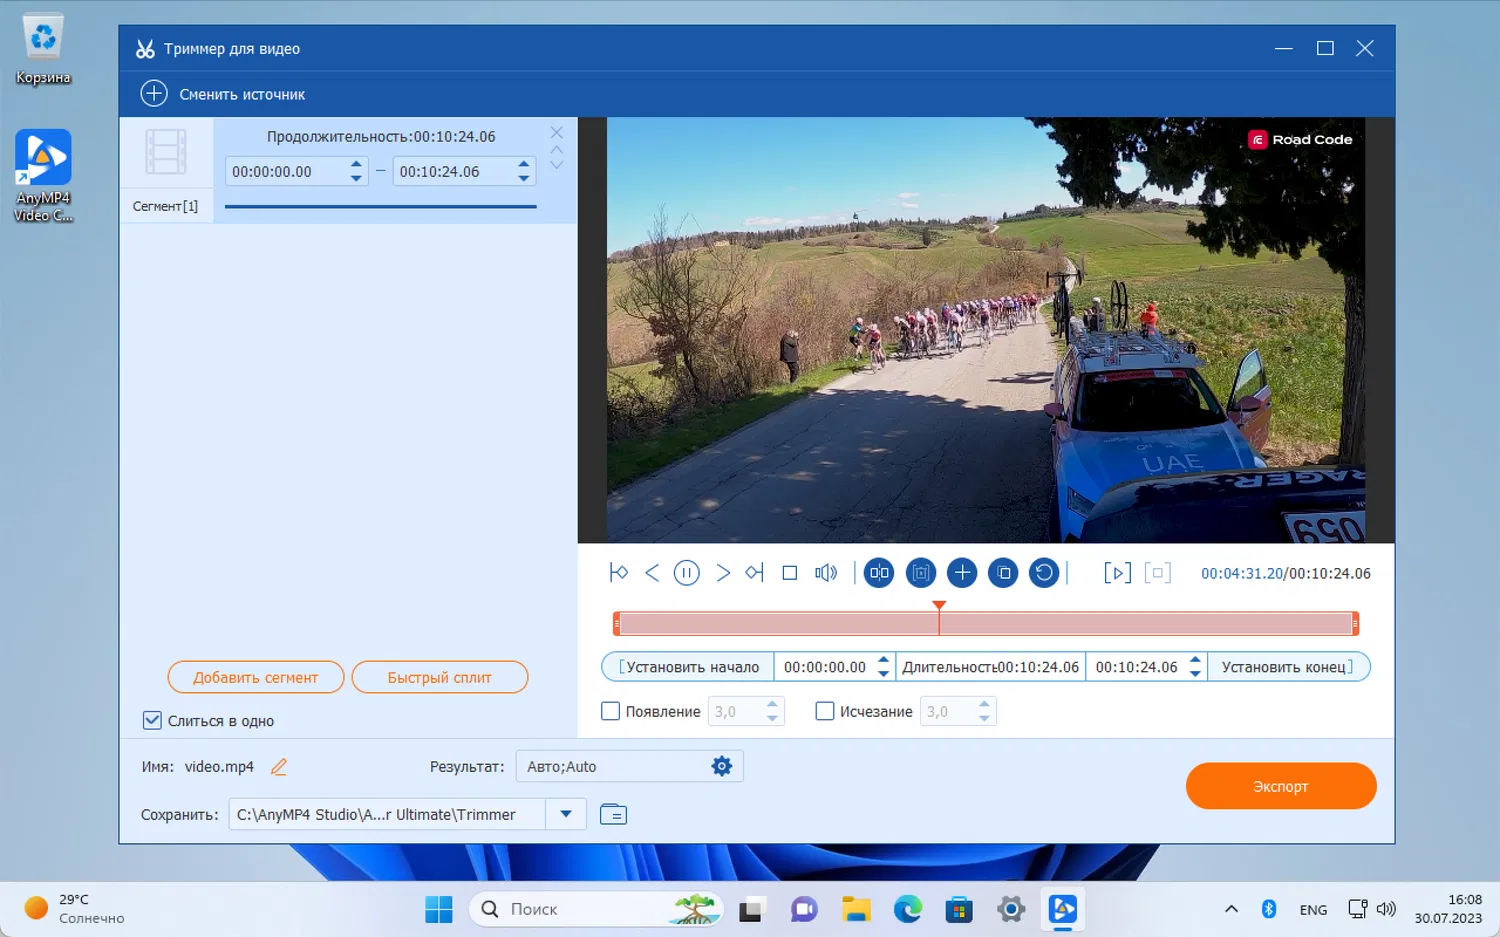The image size is (1500, 937).
Task: Increase the trim end time under timeline
Action: click(1195, 660)
